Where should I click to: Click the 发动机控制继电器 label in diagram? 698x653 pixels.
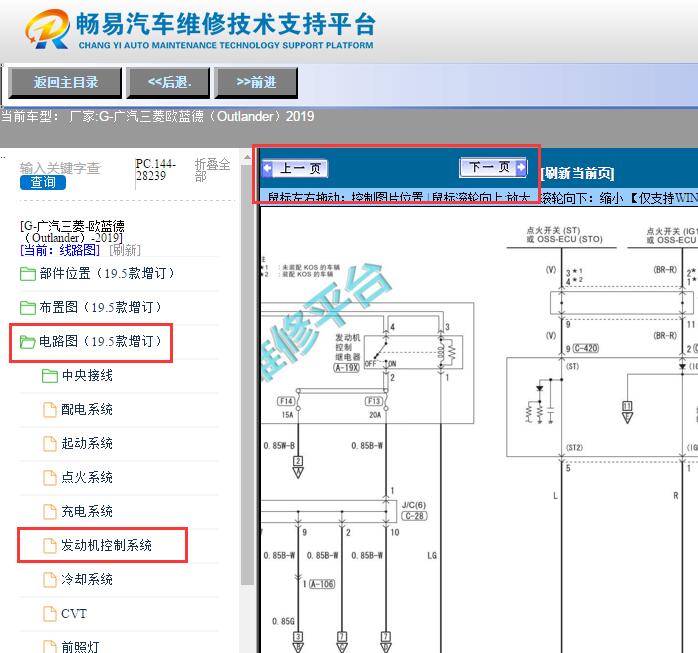point(347,347)
